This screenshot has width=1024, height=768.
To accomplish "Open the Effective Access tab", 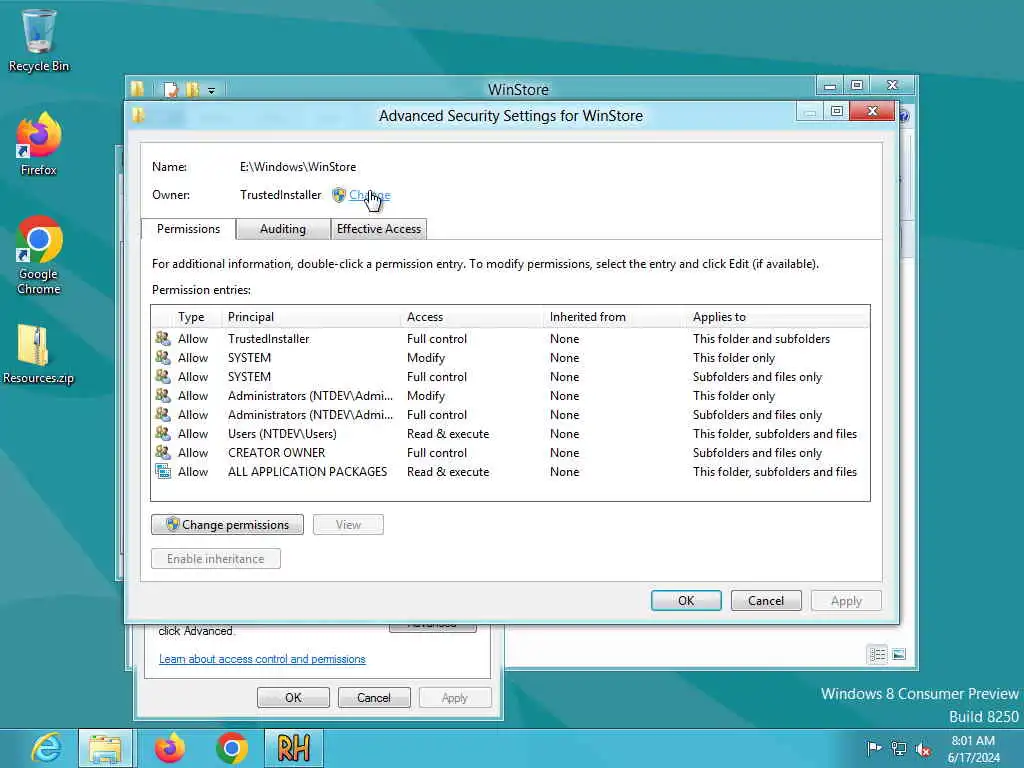I will tap(379, 229).
